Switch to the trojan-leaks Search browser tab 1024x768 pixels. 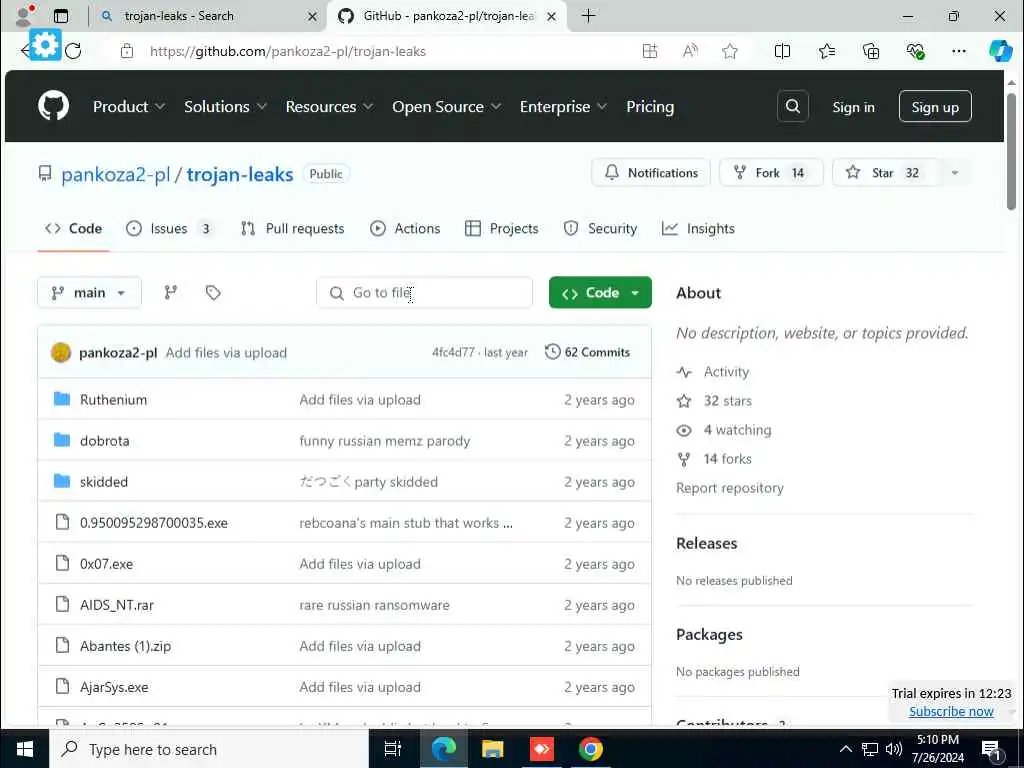[206, 16]
